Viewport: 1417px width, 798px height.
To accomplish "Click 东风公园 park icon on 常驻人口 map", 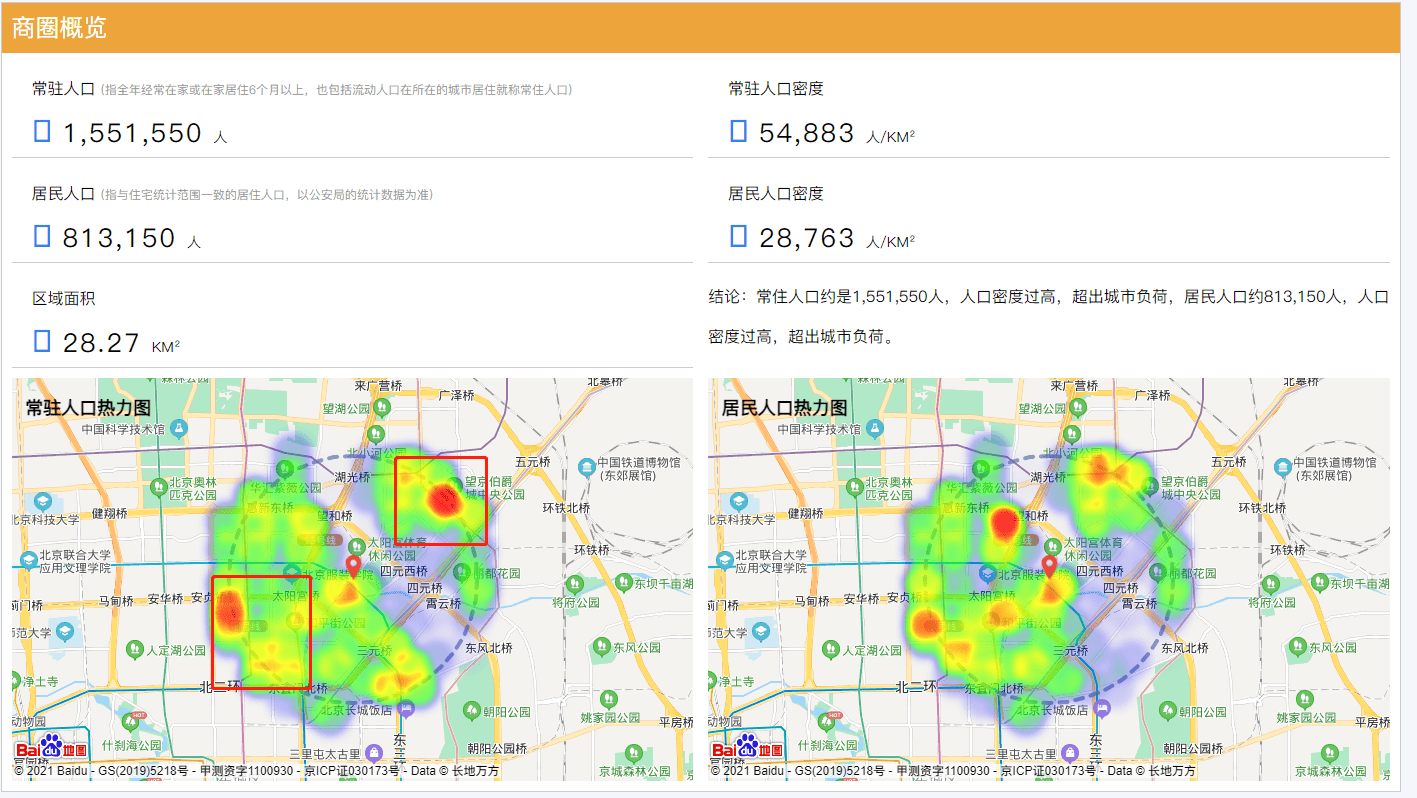I will tap(601, 648).
